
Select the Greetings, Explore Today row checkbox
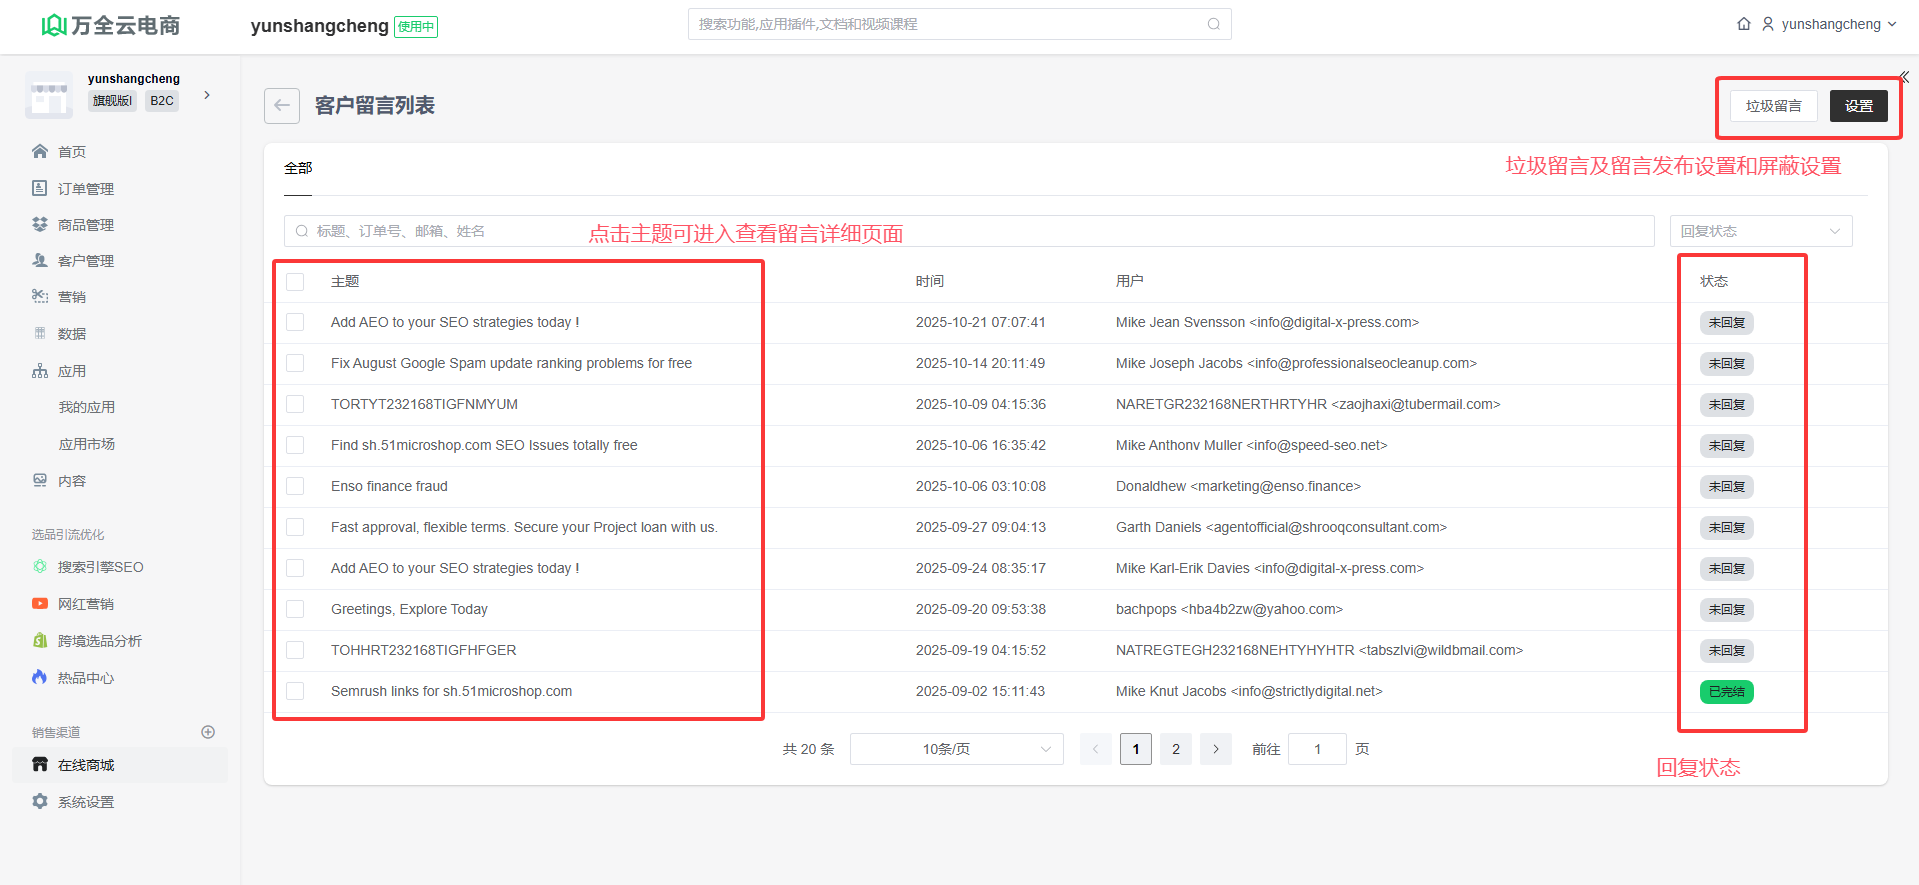[295, 609]
